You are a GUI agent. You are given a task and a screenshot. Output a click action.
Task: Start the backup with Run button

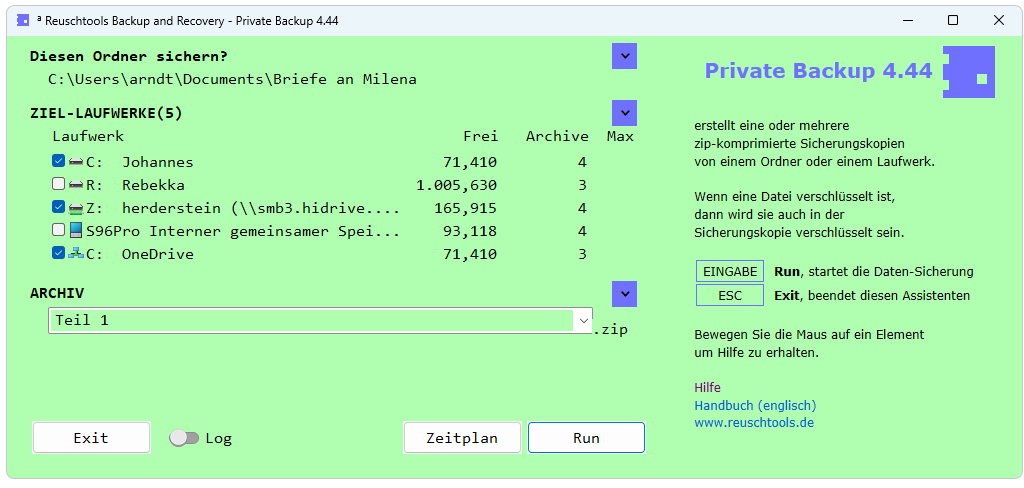[x=586, y=438]
